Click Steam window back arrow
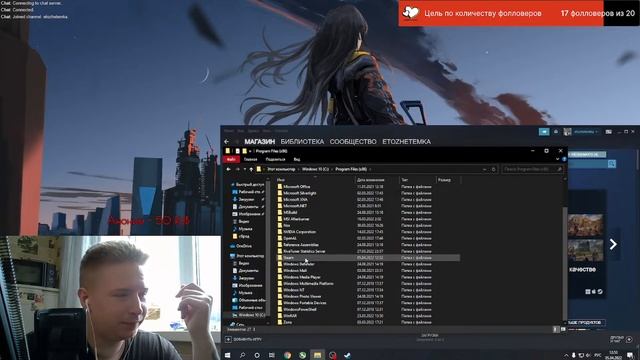 pyautogui.click(x=227, y=142)
